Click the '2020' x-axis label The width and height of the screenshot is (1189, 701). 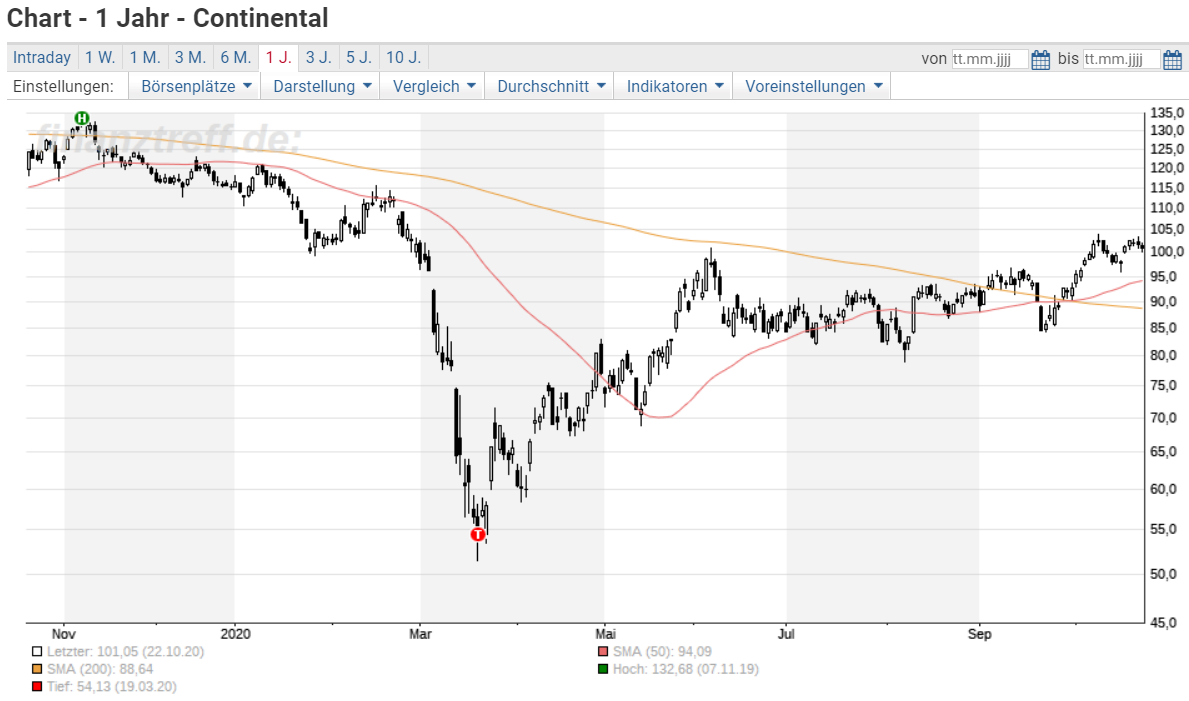click(x=235, y=634)
